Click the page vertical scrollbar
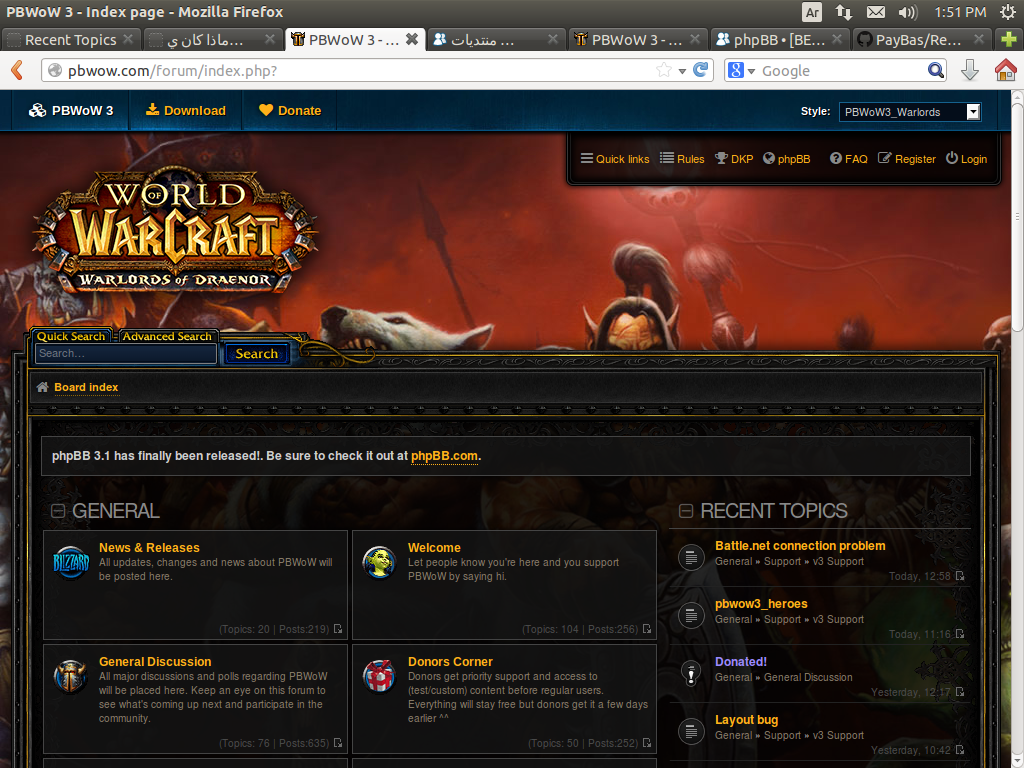Image resolution: width=1024 pixels, height=768 pixels. tap(1017, 220)
